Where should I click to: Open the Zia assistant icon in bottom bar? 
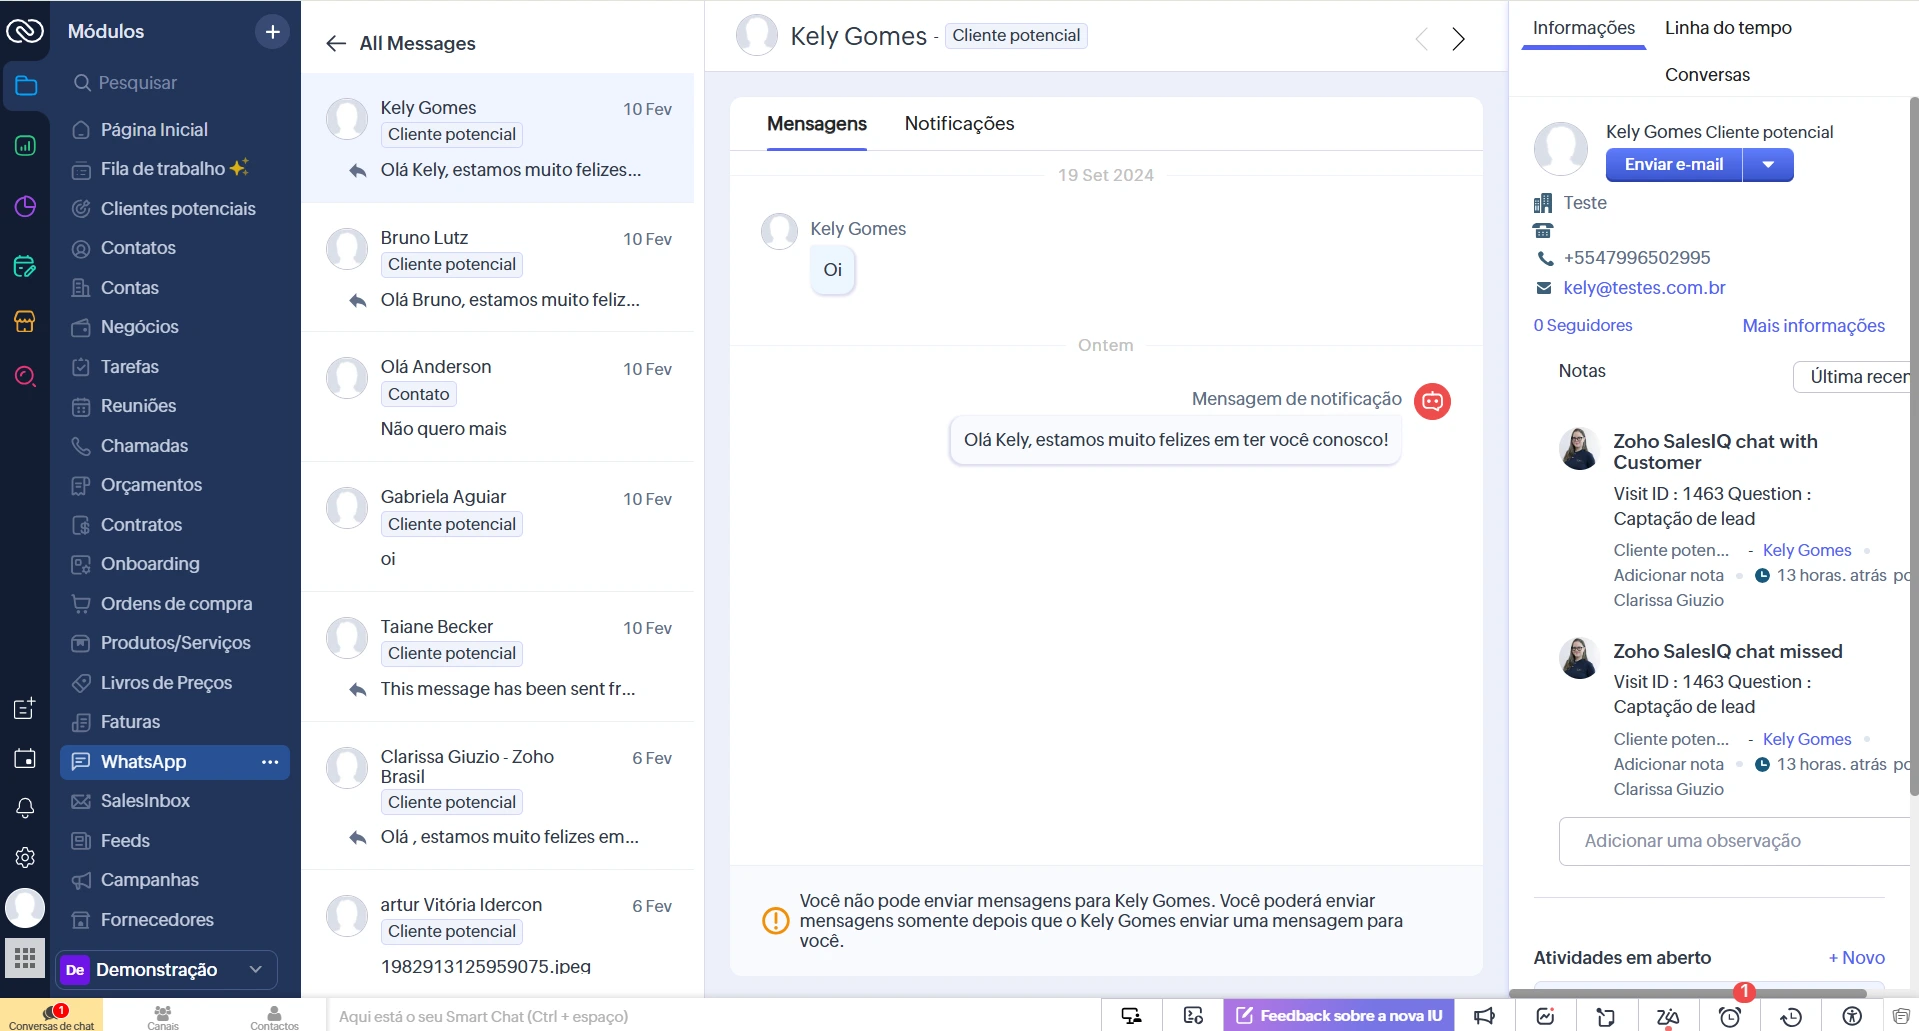(1667, 1016)
